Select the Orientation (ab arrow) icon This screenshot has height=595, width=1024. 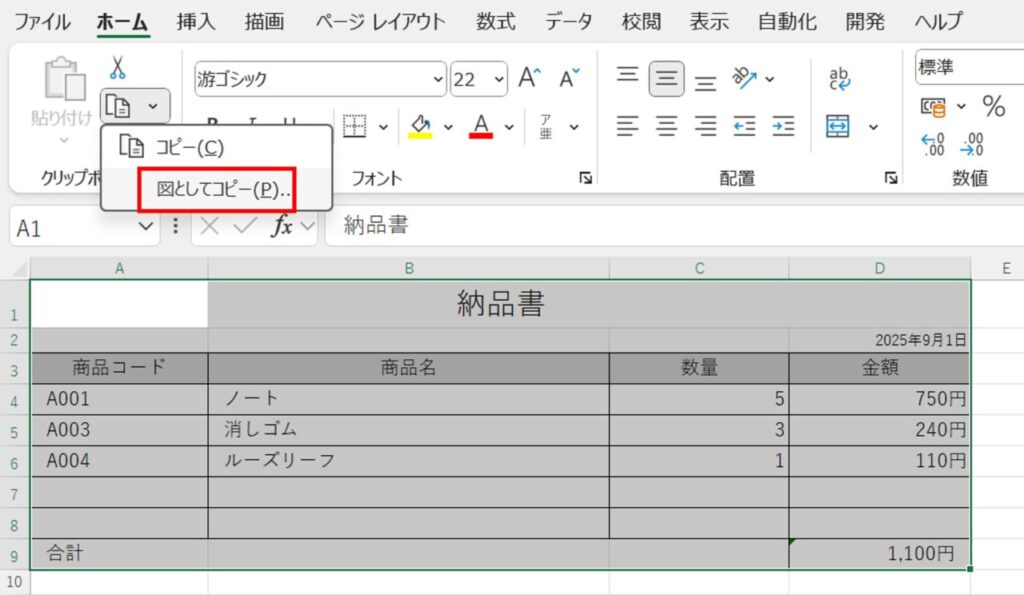[743, 77]
